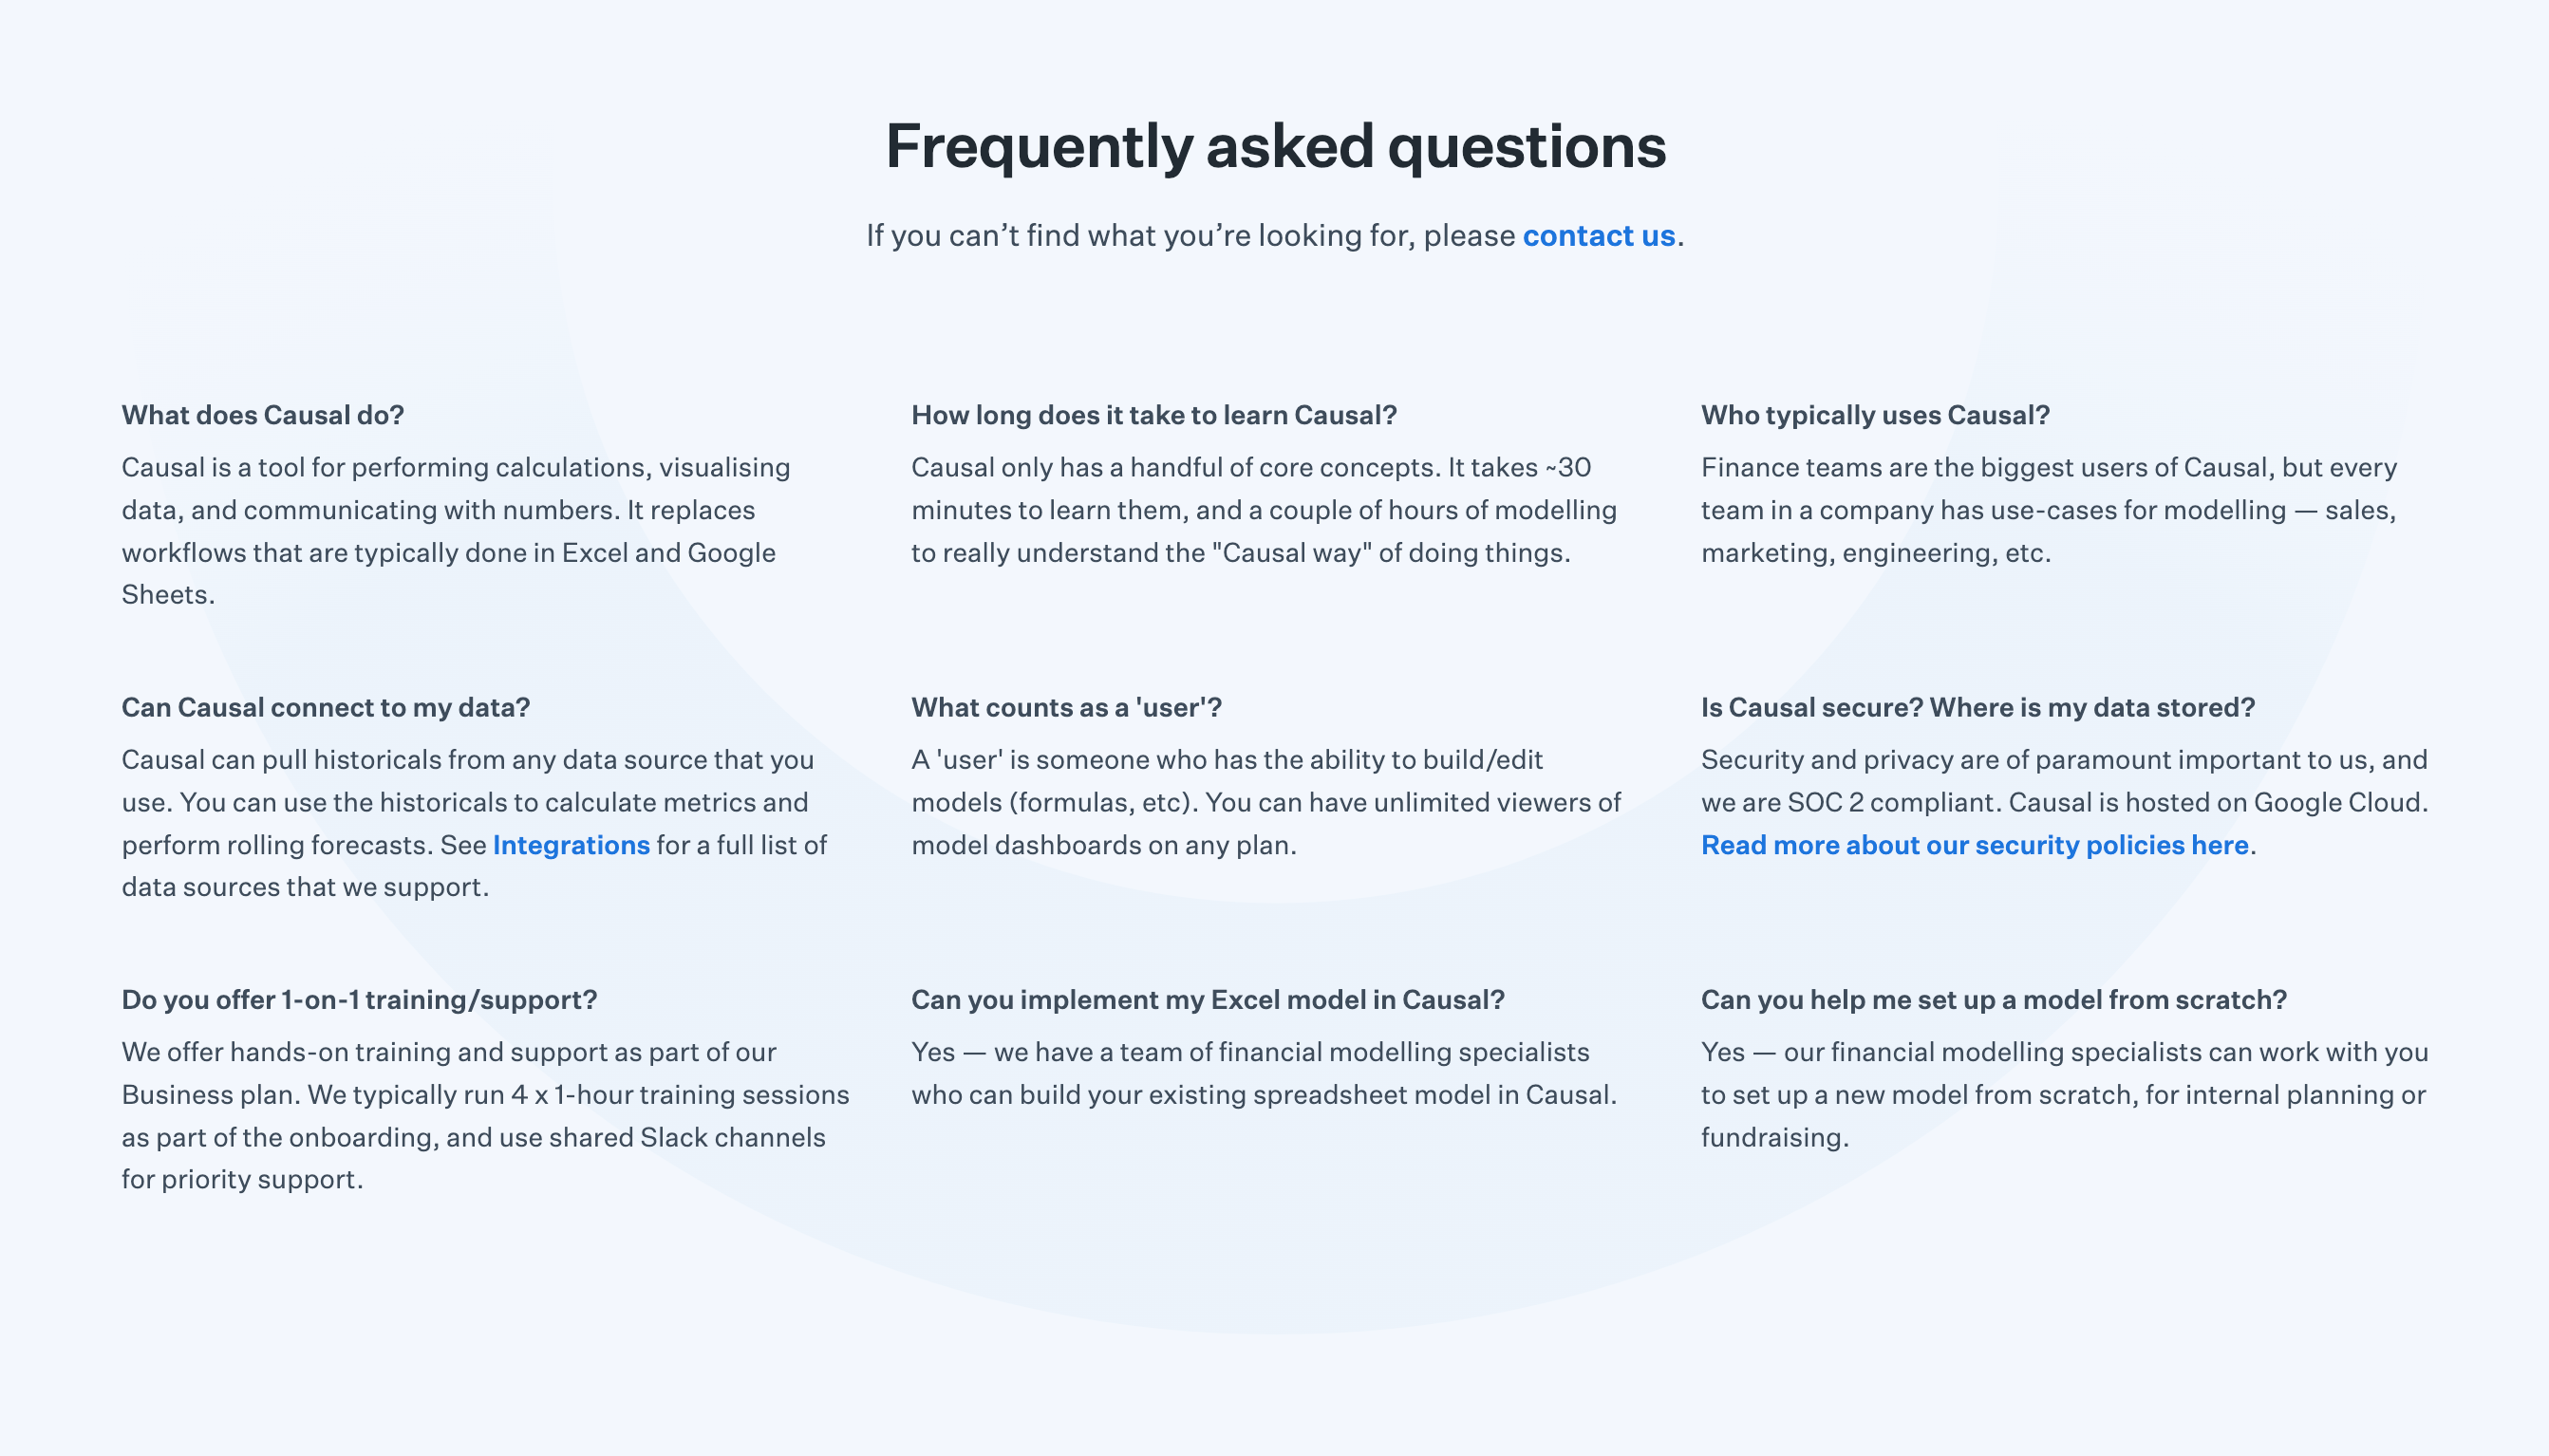Click the answer about shared Slack channels support
2549x1456 pixels.
tap(485, 1116)
